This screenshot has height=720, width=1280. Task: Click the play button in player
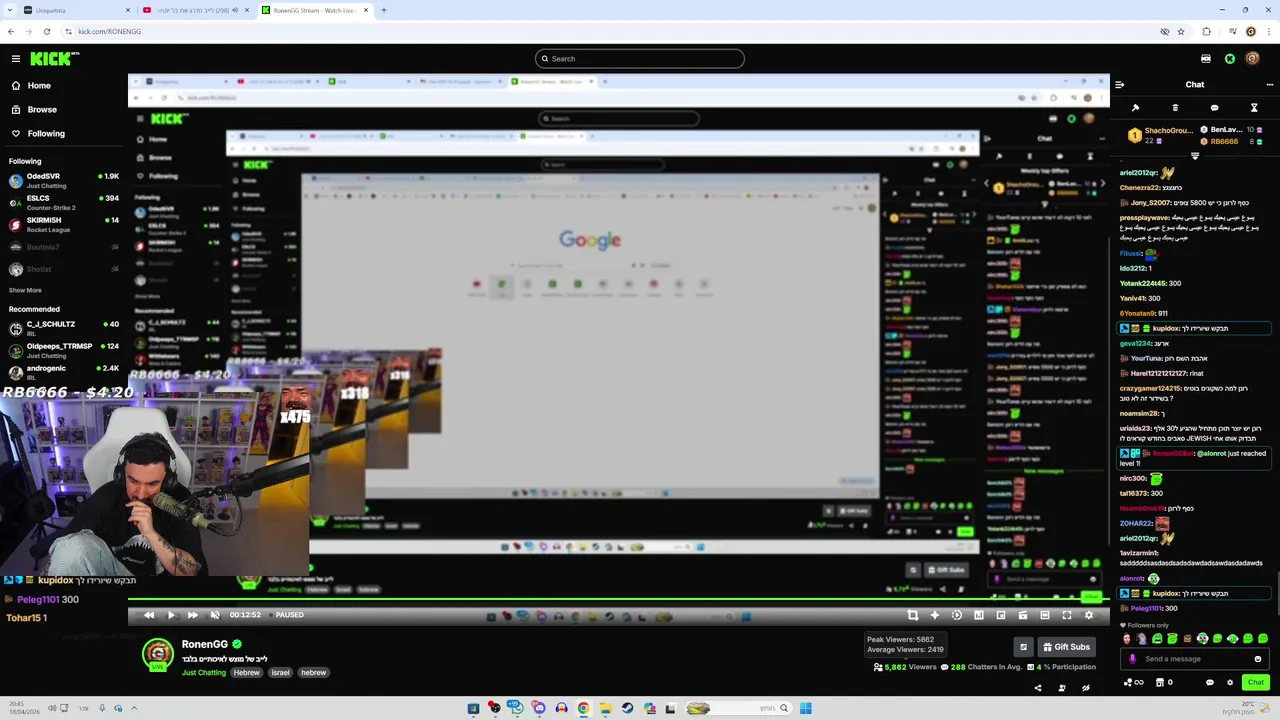(171, 615)
